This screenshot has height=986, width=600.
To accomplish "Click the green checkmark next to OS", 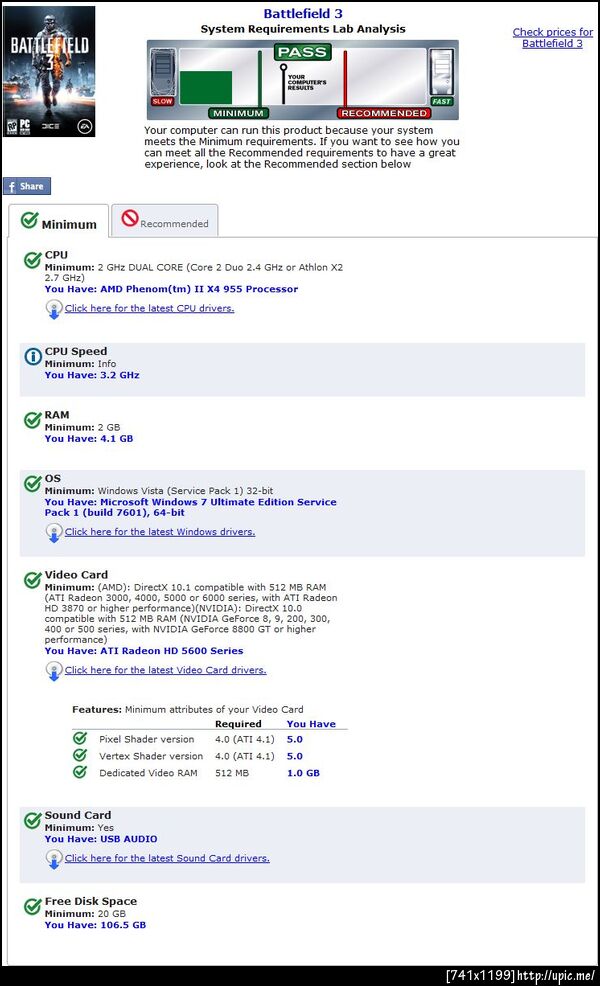I will coord(33,483).
